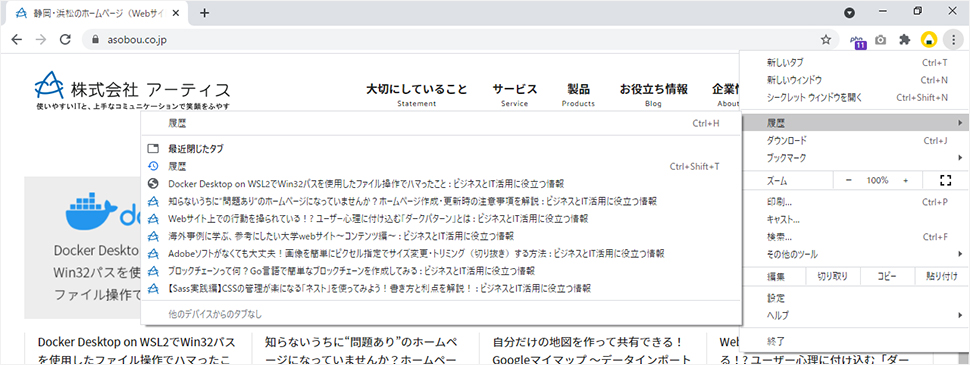Select 印刷... from the Chrome menu
970x365 pixels.
click(x=854, y=202)
